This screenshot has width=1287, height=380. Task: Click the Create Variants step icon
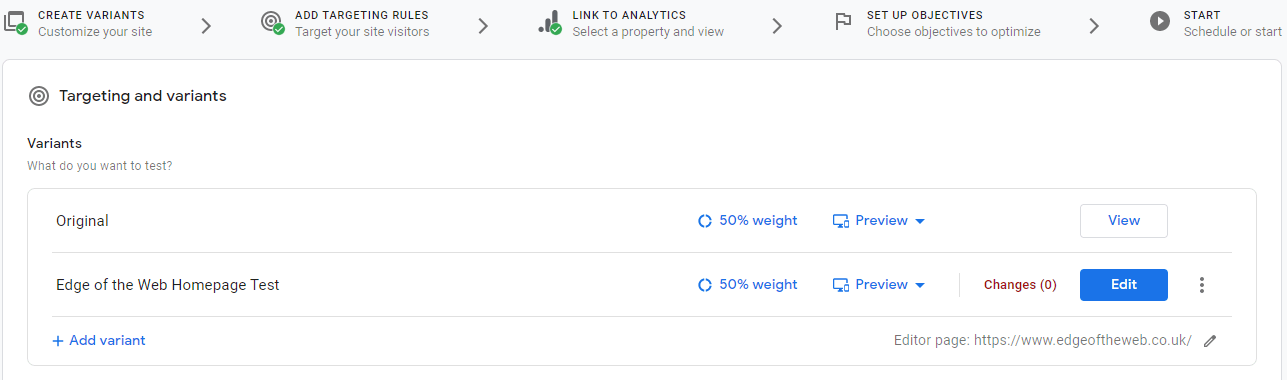click(15, 22)
